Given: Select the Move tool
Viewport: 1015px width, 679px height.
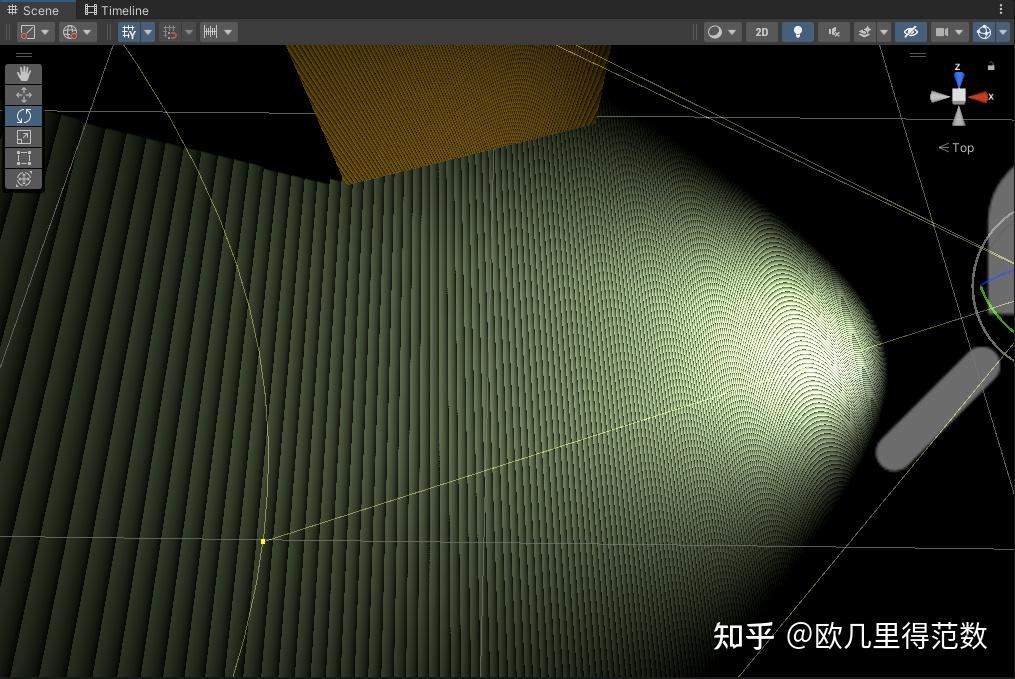Looking at the screenshot, I should [23, 94].
